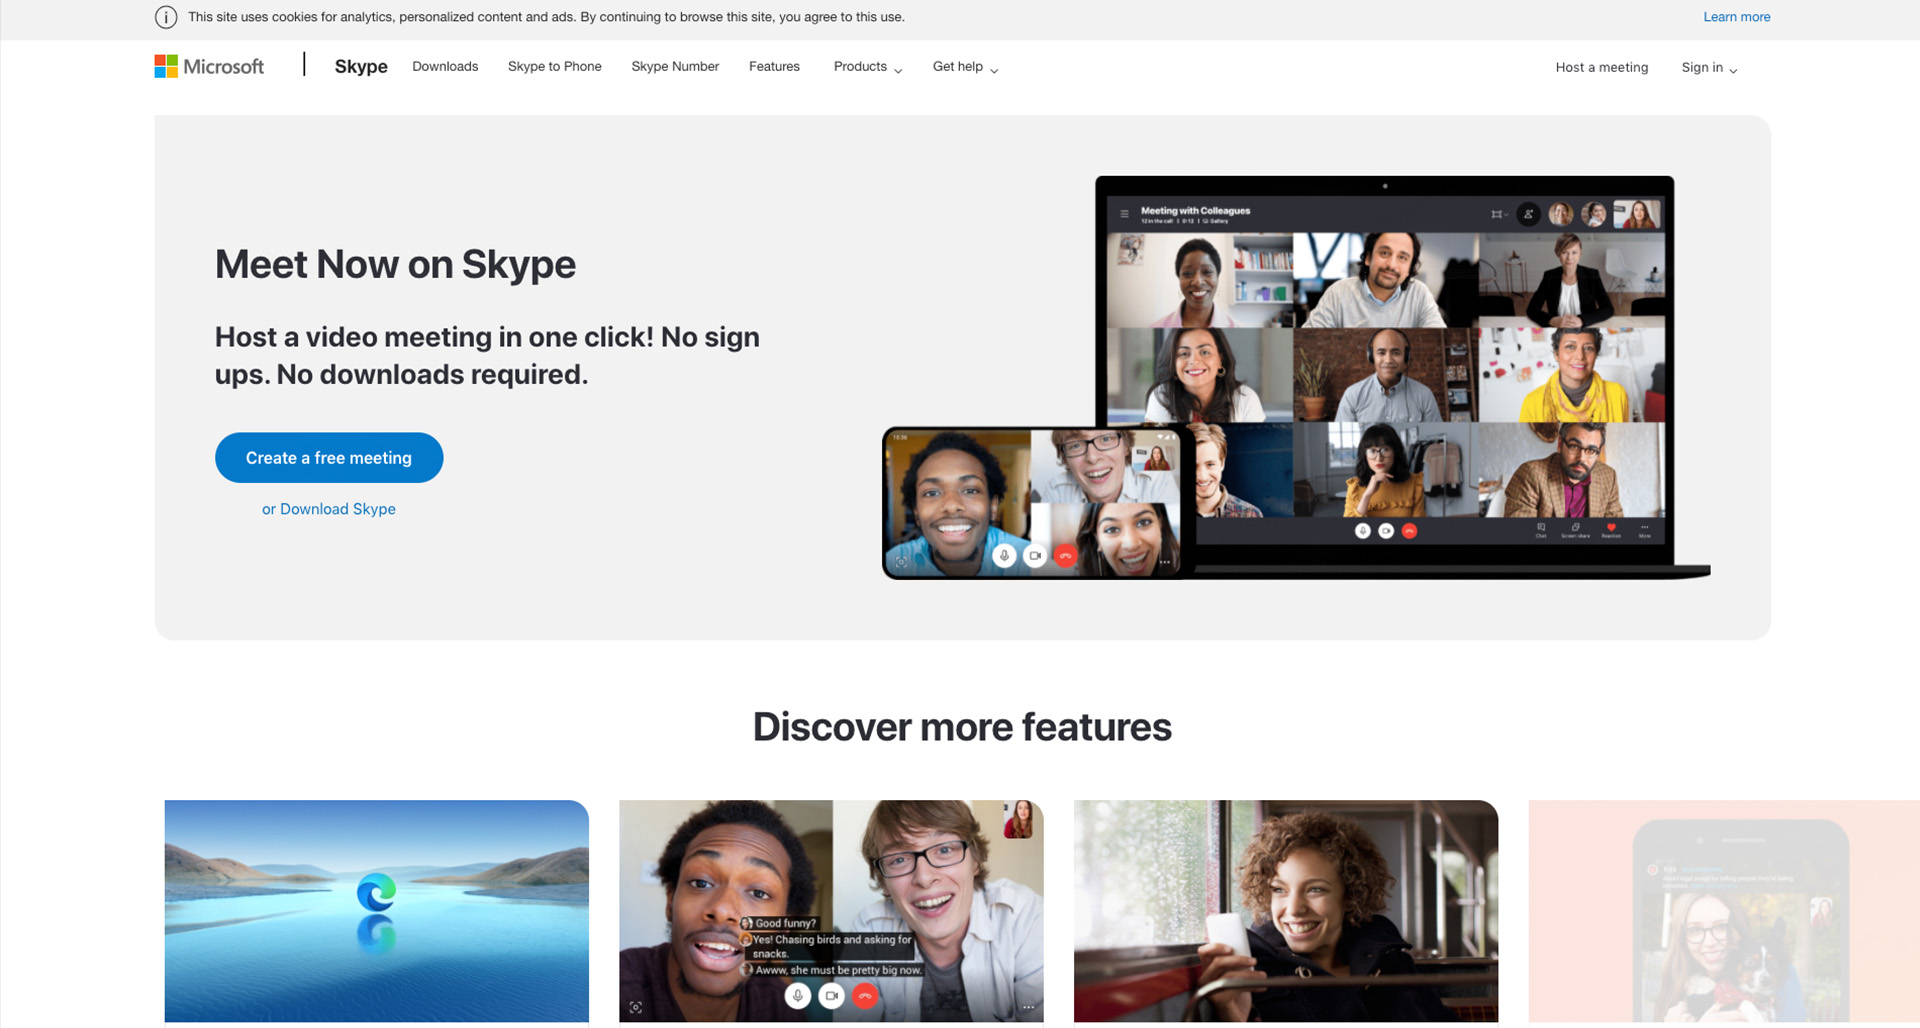Click red hang-up icon in captions card
The height and width of the screenshot is (1028, 1920).
coord(865,996)
